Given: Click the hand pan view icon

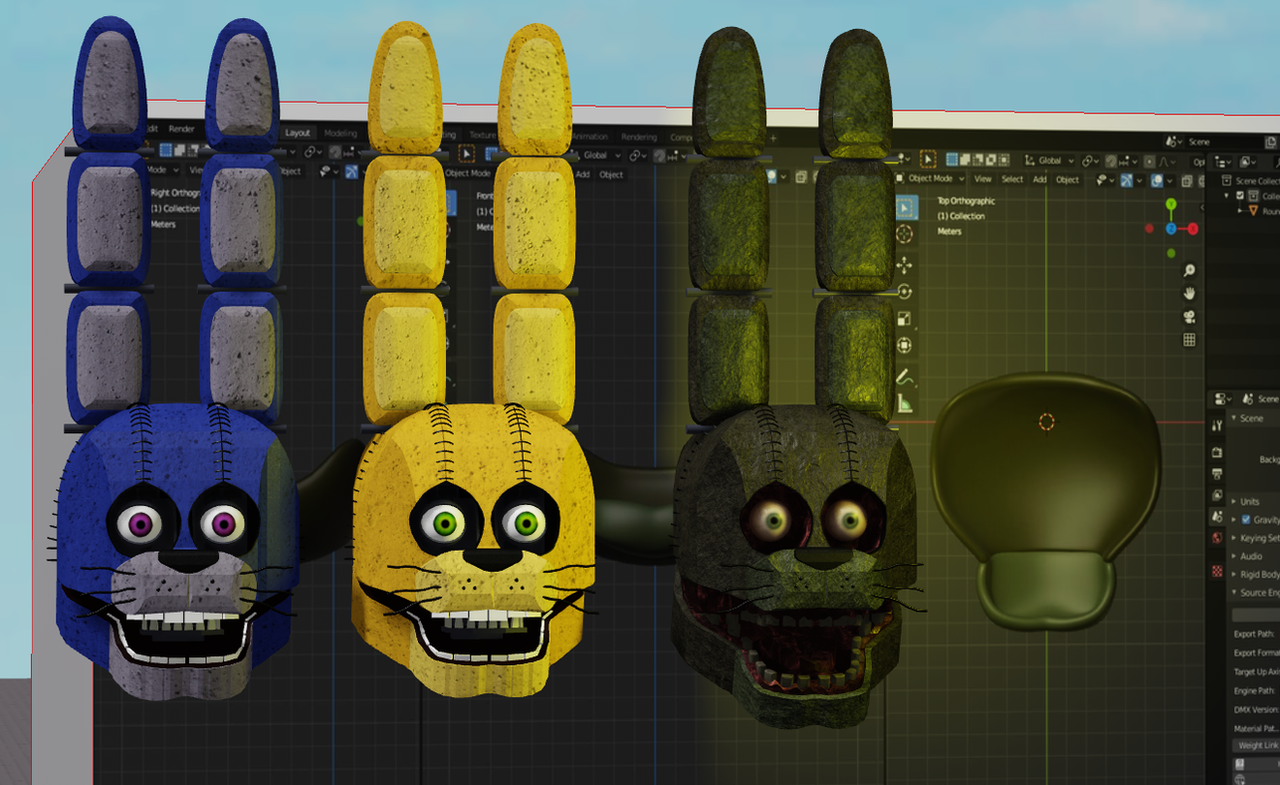Looking at the screenshot, I should tap(1189, 293).
